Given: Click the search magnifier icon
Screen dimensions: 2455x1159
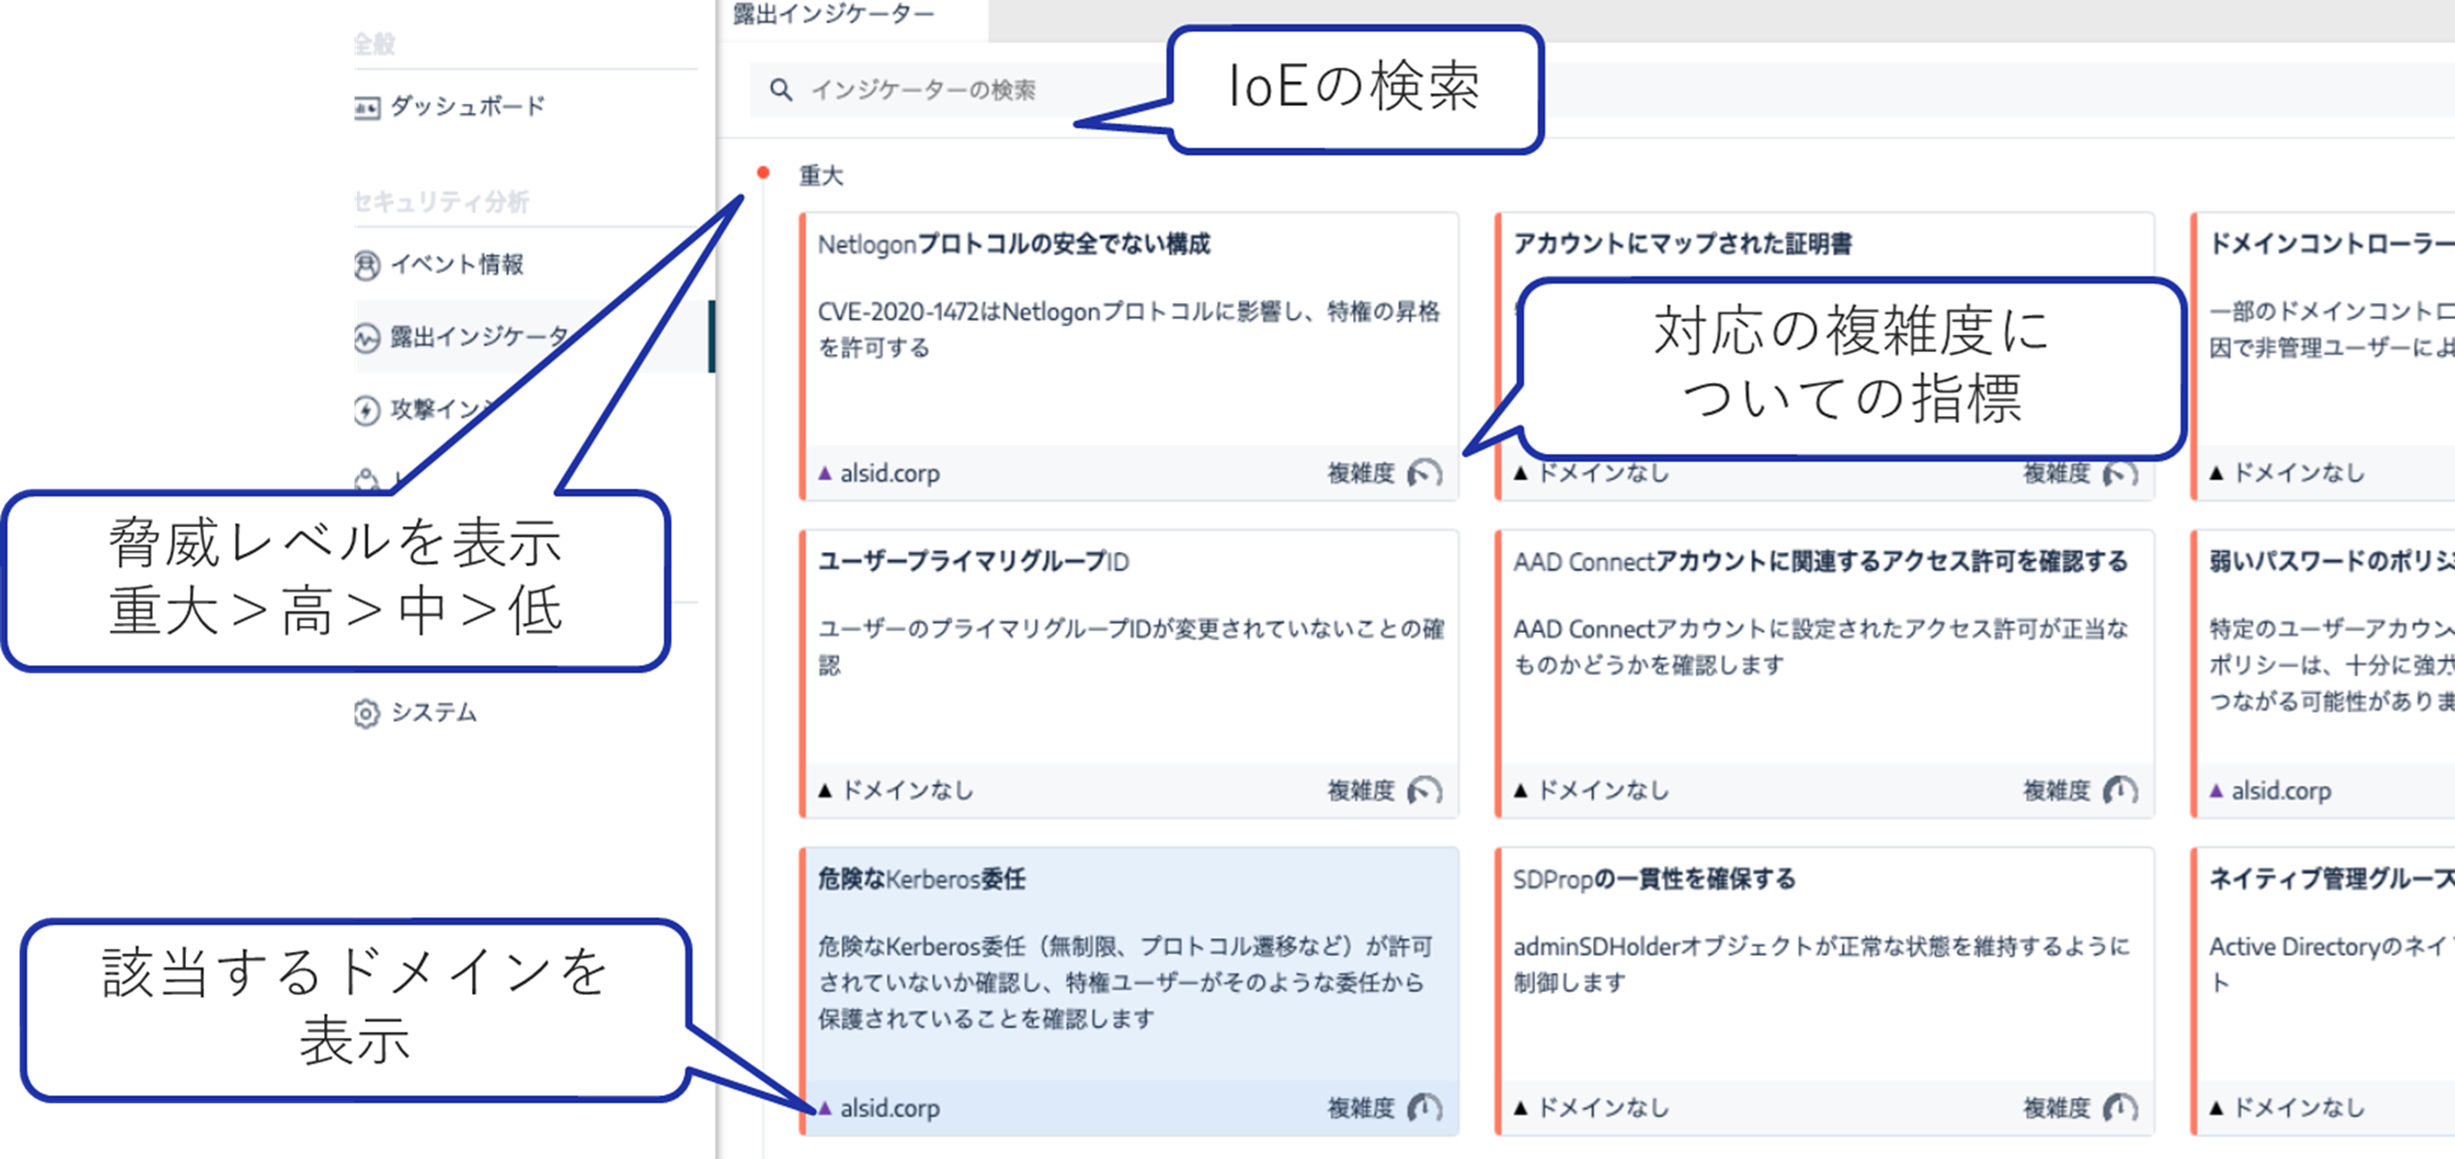Looking at the screenshot, I should (x=781, y=90).
